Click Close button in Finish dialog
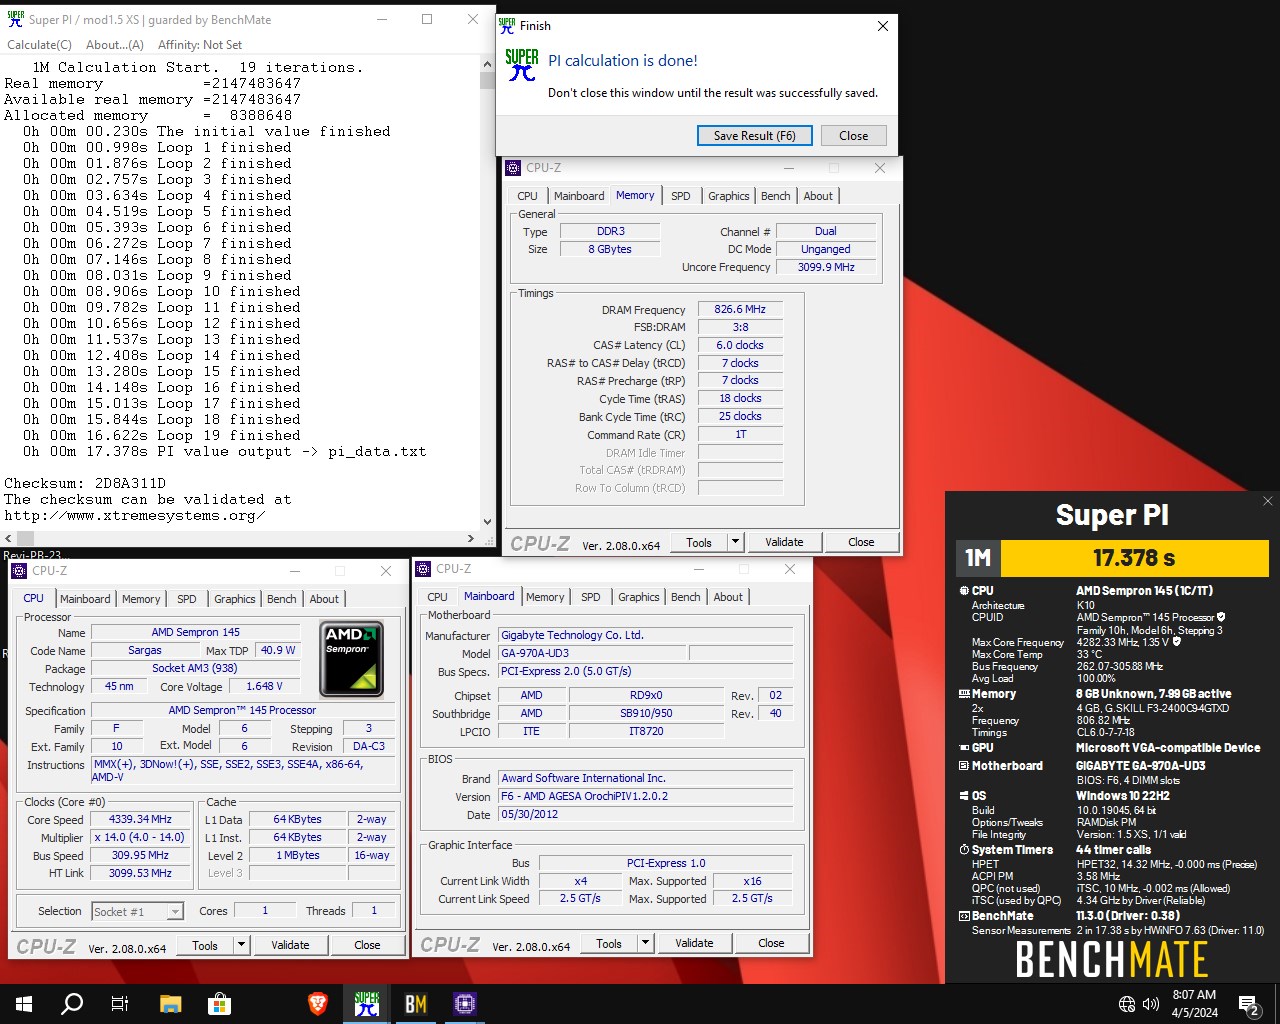The width and height of the screenshot is (1280, 1024). [x=854, y=136]
